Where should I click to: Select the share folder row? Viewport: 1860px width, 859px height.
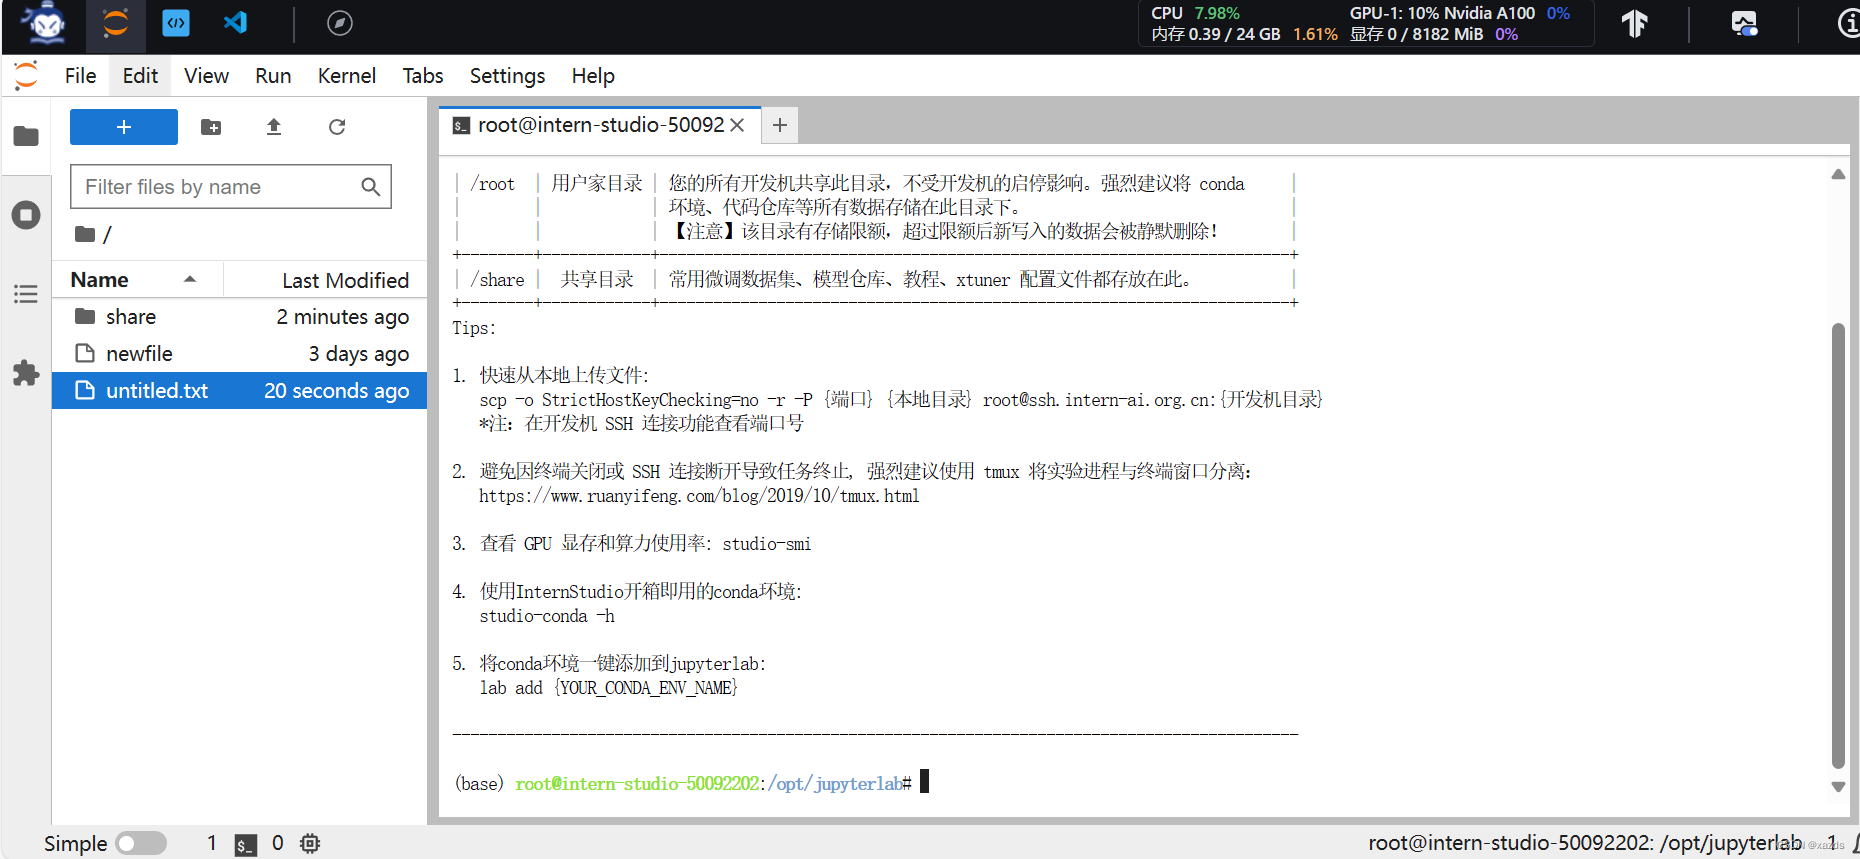pos(240,317)
